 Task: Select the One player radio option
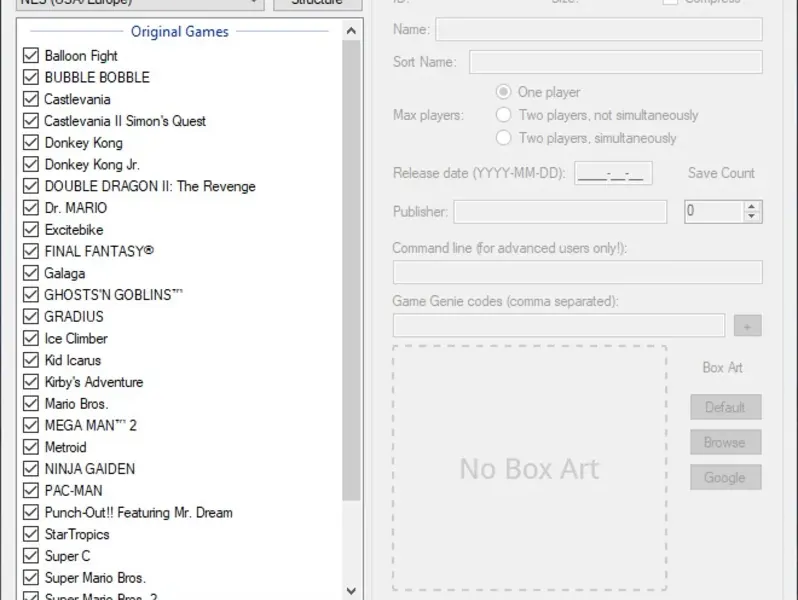point(503,92)
